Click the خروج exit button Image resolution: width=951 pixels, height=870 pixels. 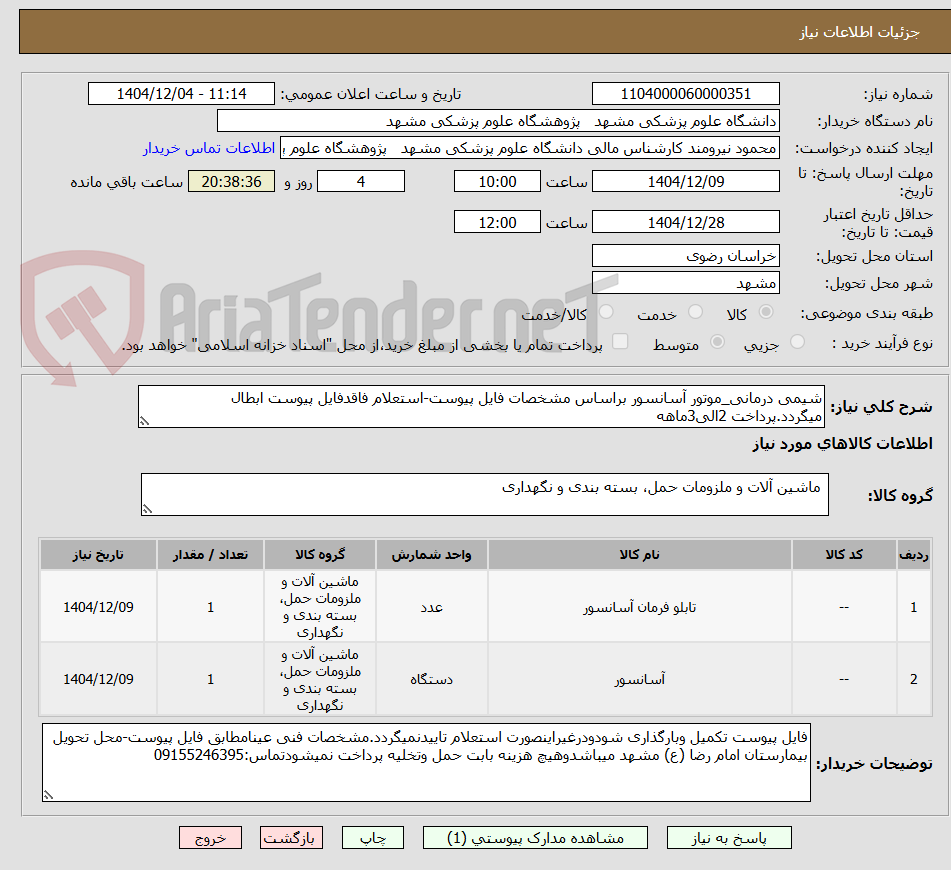click(x=210, y=838)
